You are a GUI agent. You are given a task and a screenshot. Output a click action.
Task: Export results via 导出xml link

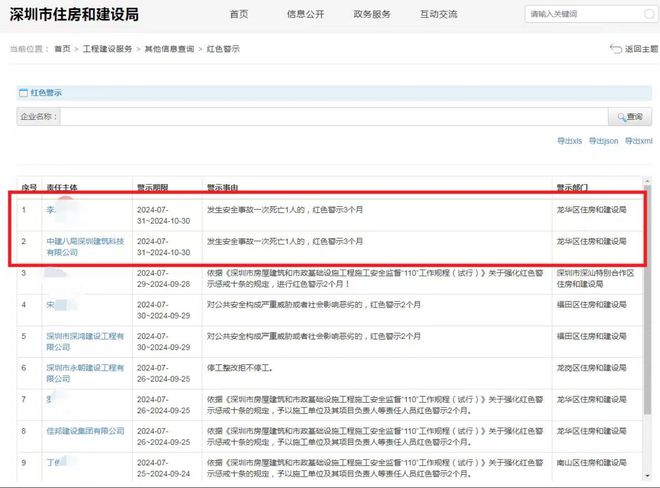639,141
